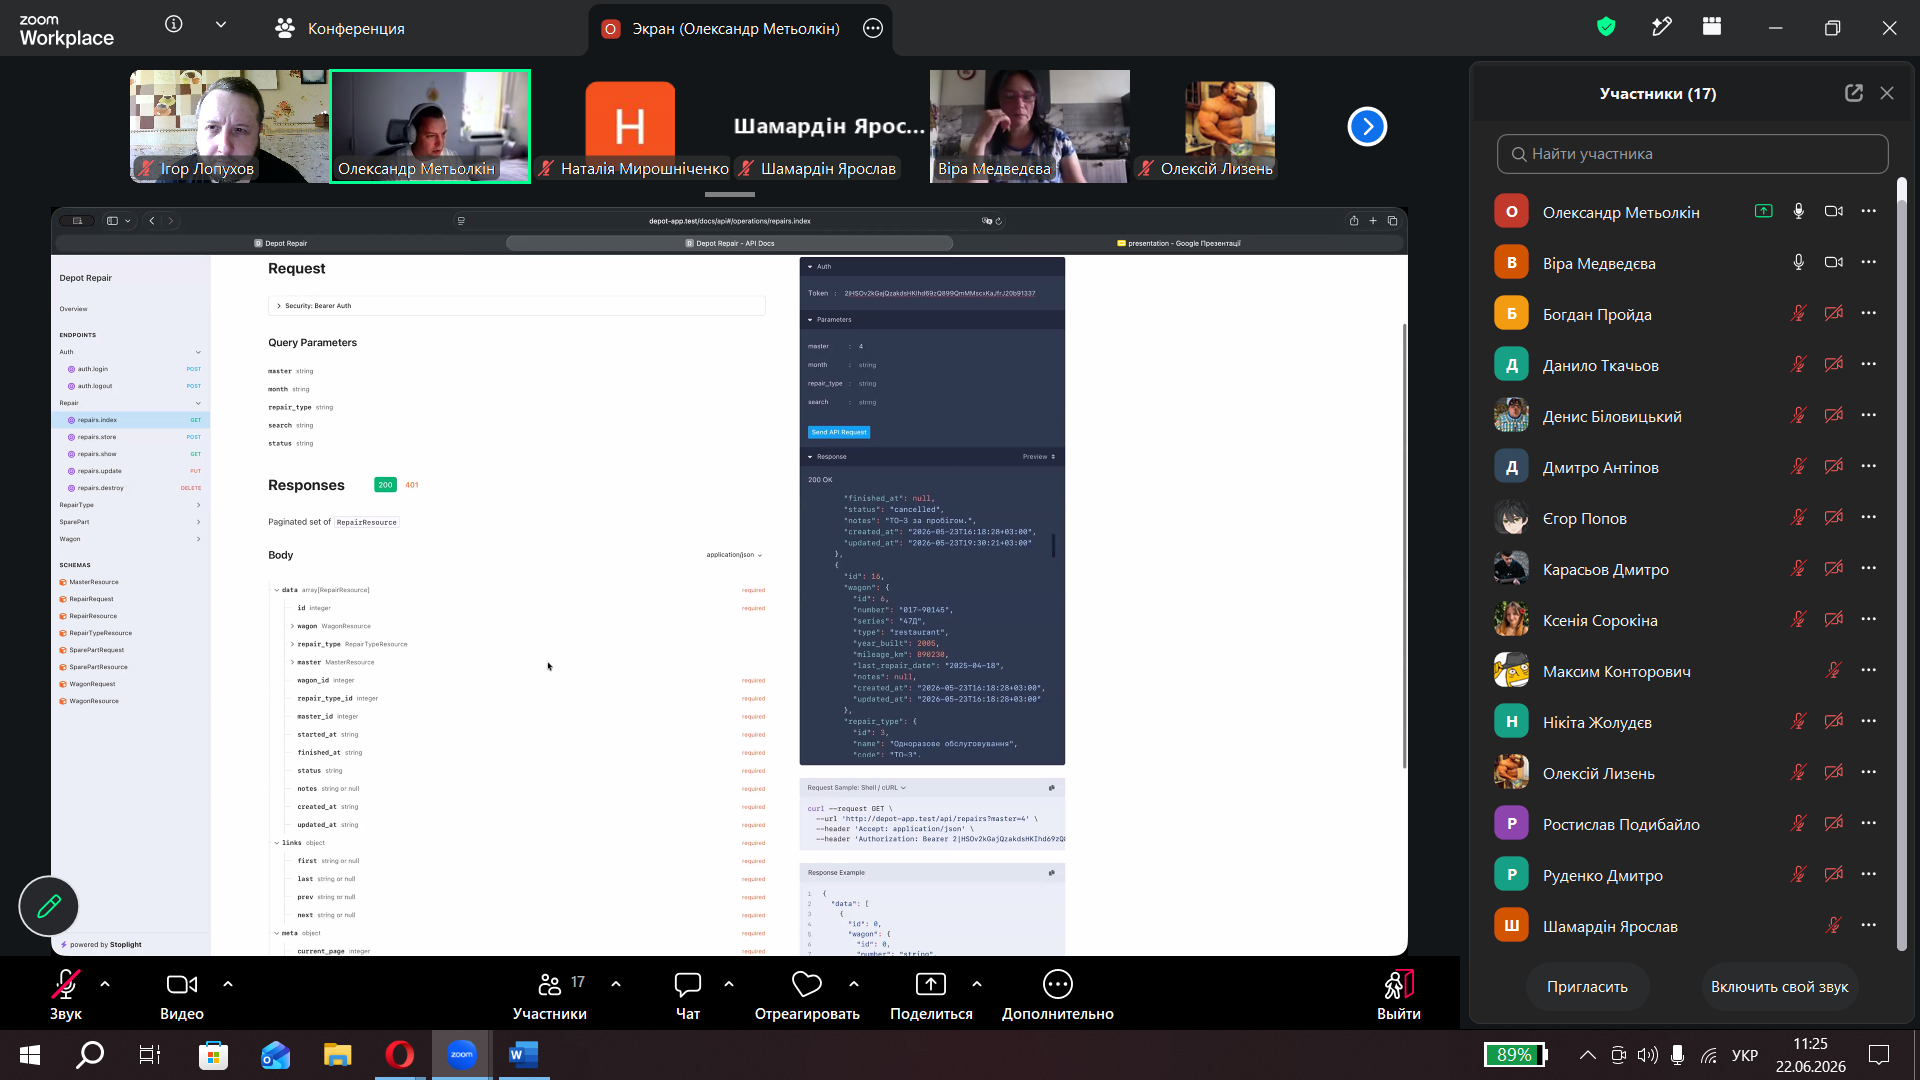Screen dimensions: 1920x1080
Task: Unmute microphone with Звук button
Action: [66, 996]
